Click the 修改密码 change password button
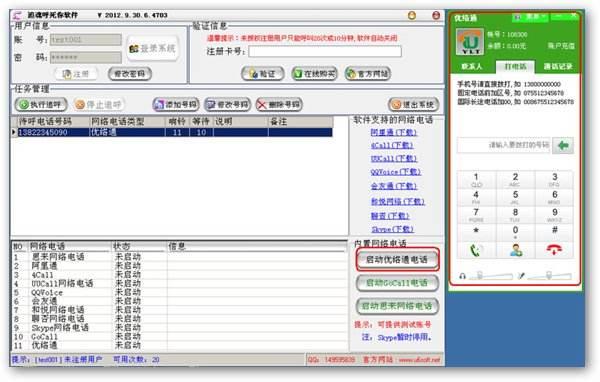The width and height of the screenshot is (600, 382). tap(130, 73)
